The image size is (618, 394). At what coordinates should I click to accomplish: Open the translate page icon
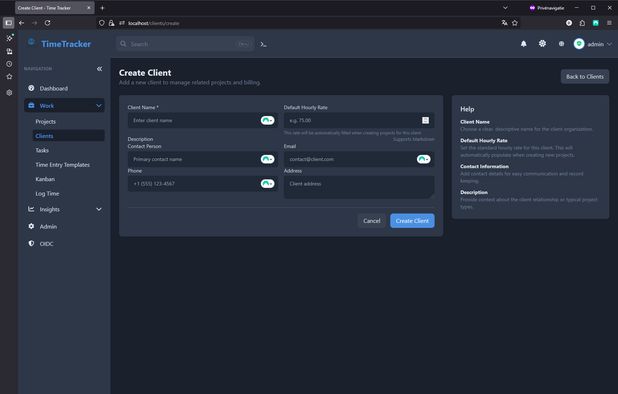(x=504, y=23)
